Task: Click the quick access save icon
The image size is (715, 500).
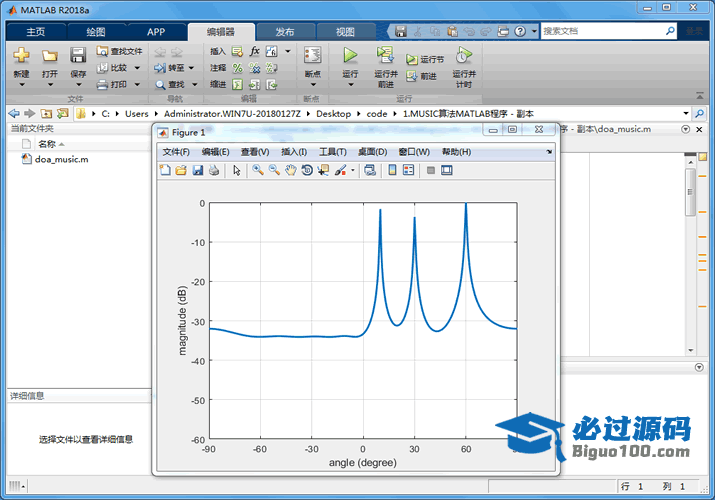Action: (400, 31)
